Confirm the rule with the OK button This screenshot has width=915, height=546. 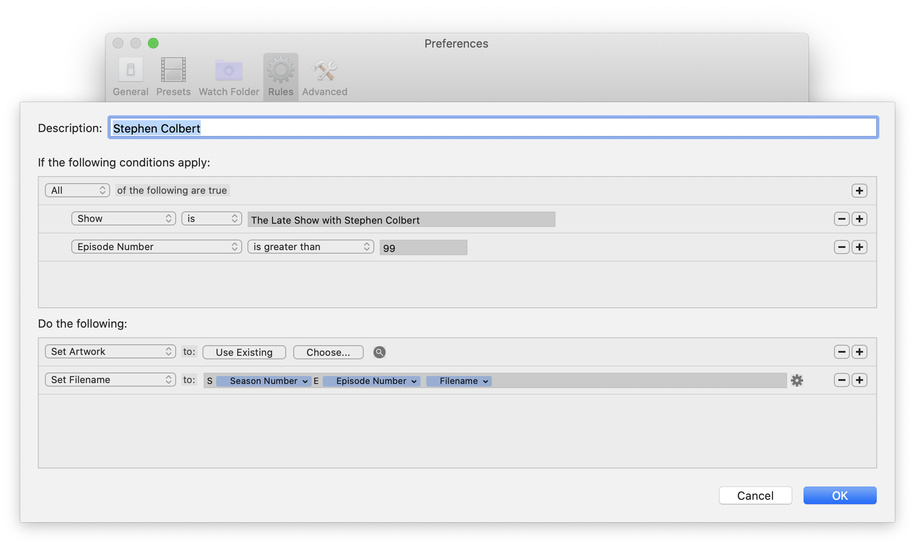[x=839, y=495]
